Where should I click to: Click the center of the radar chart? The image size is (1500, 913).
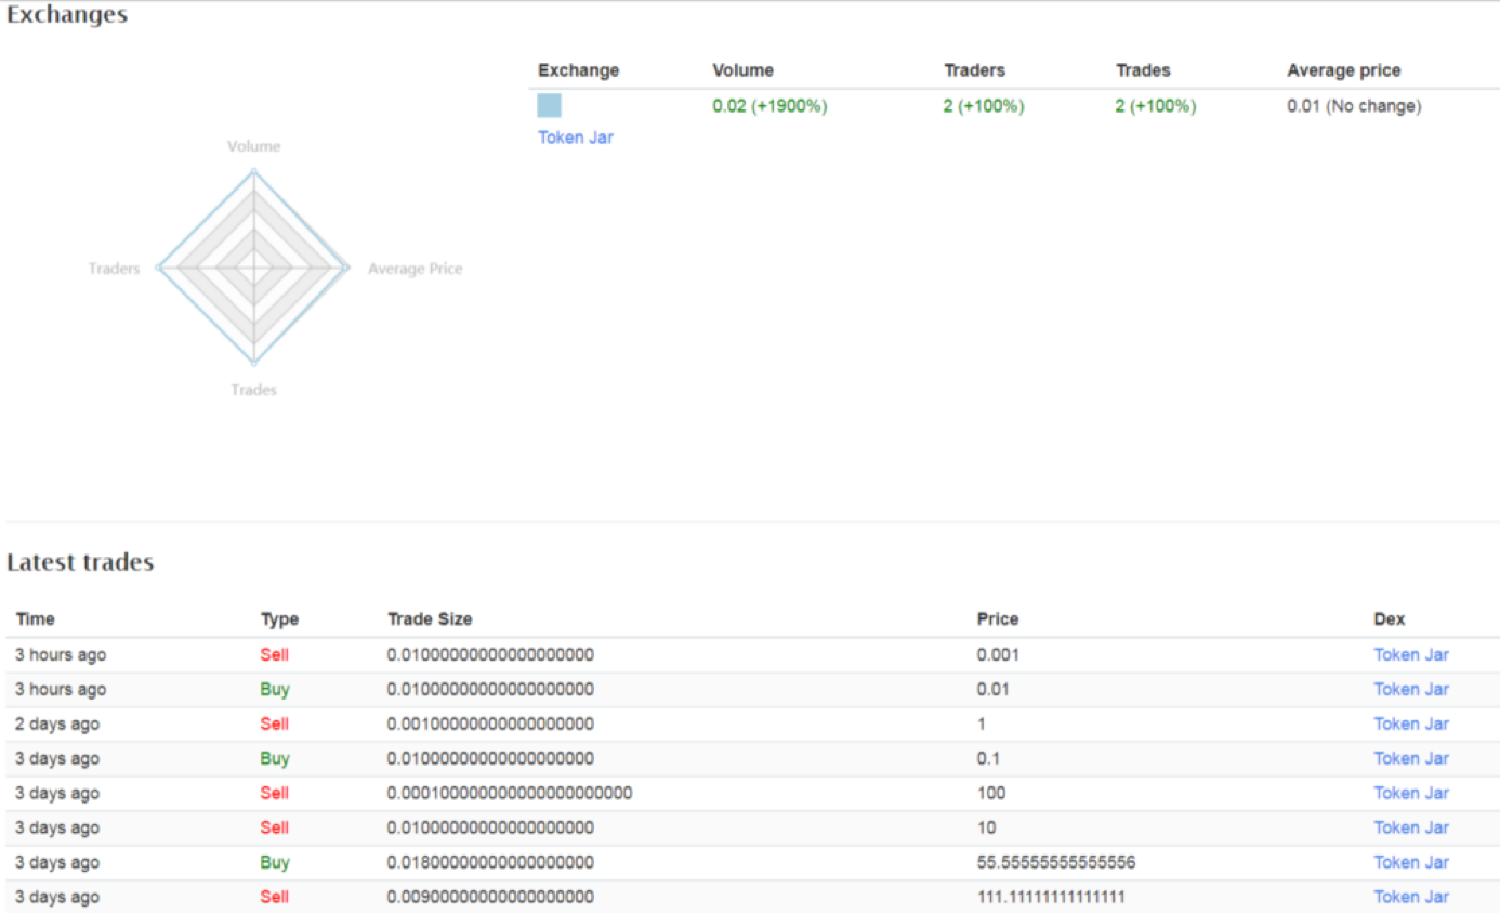[254, 267]
